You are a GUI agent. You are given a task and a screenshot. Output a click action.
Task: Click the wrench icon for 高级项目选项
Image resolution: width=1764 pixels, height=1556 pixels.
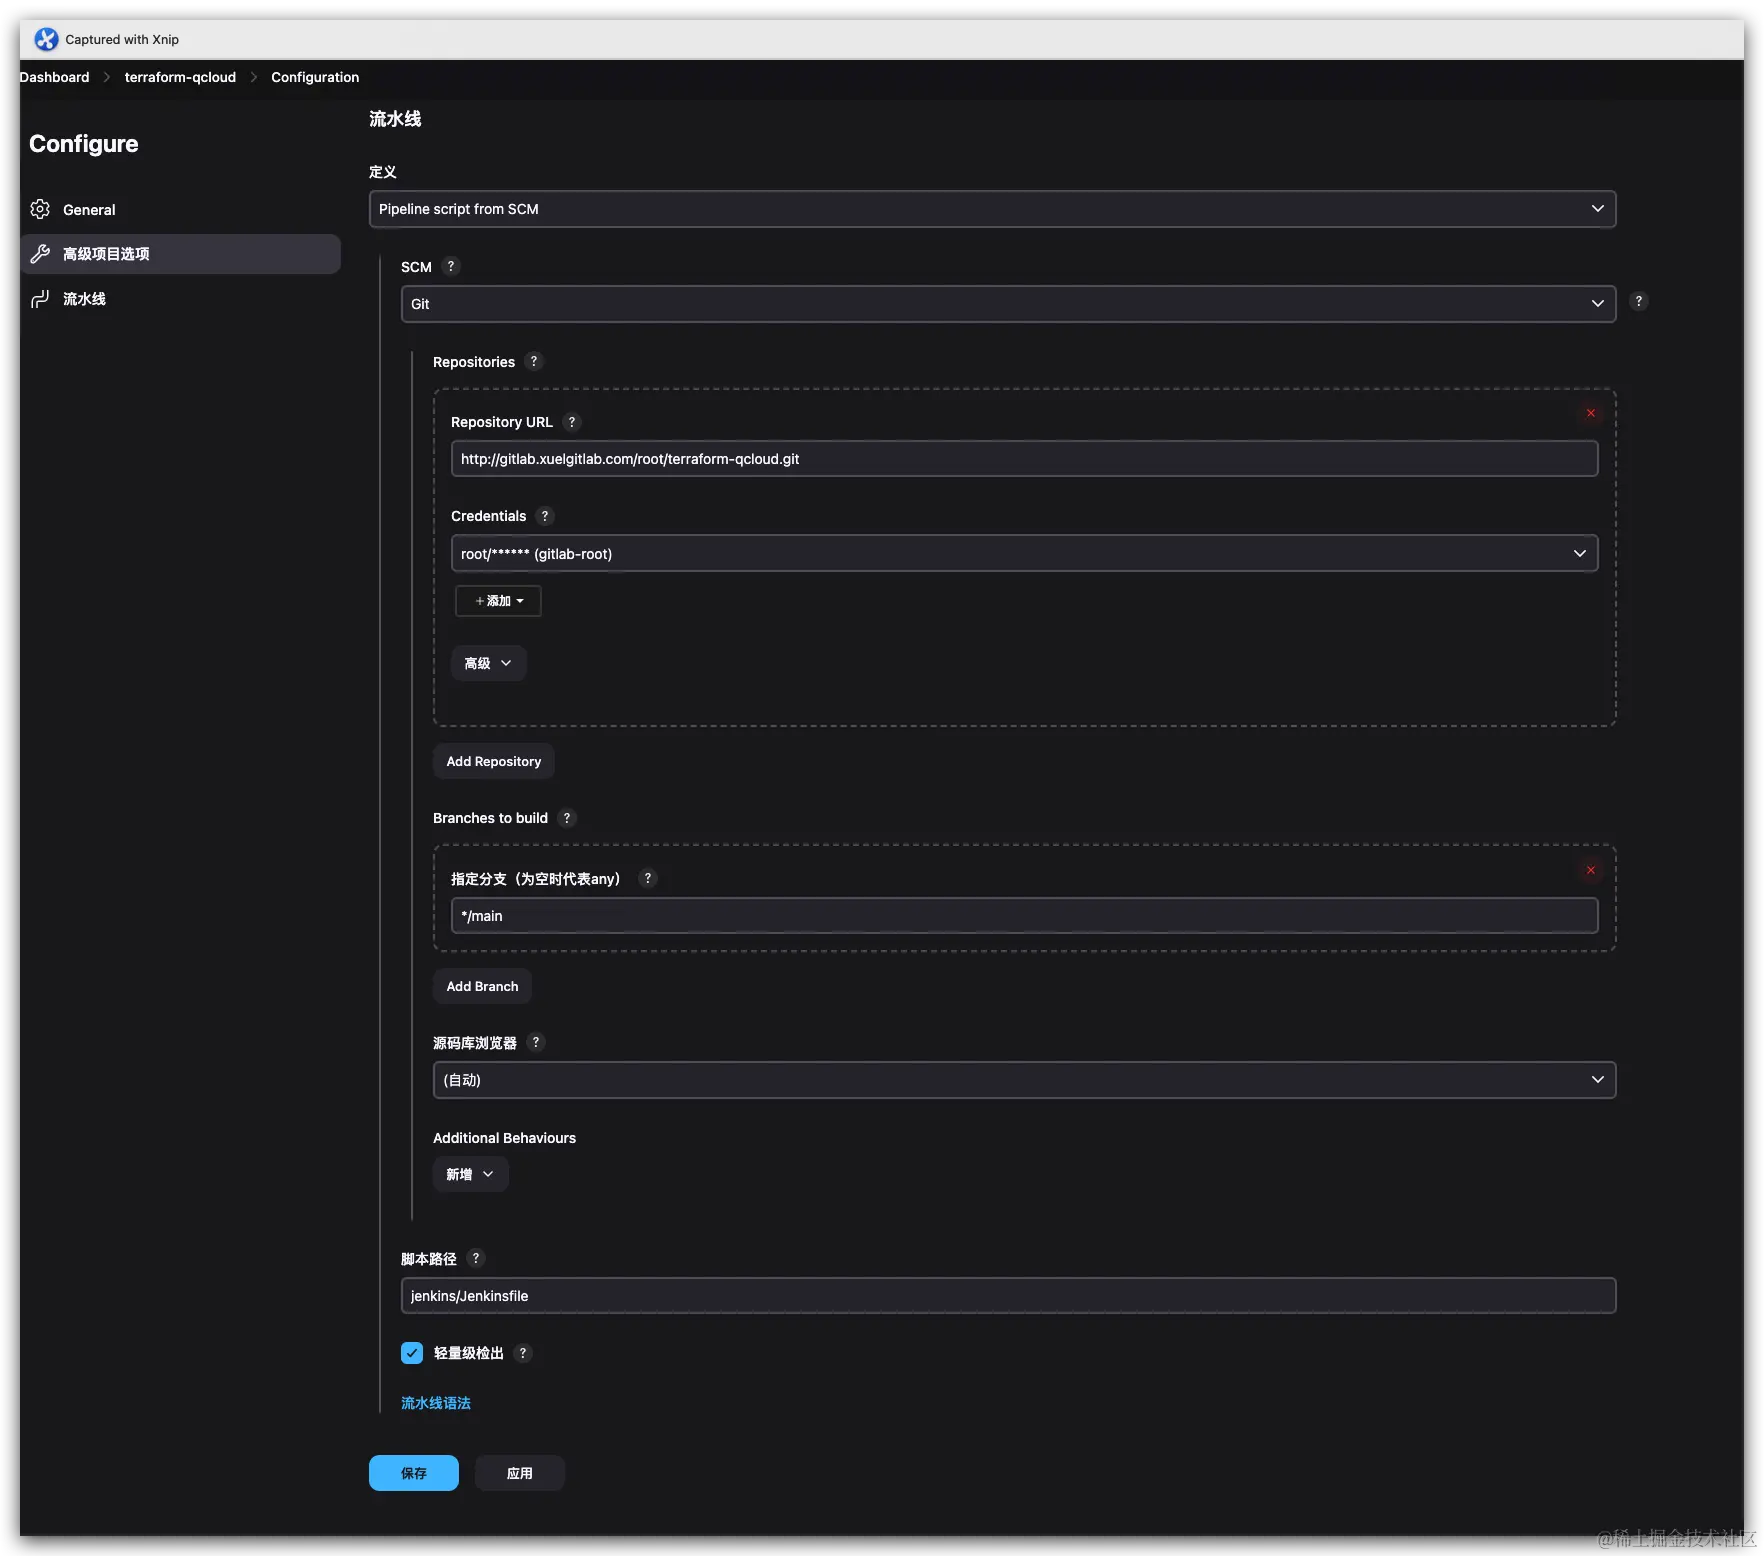tap(40, 254)
